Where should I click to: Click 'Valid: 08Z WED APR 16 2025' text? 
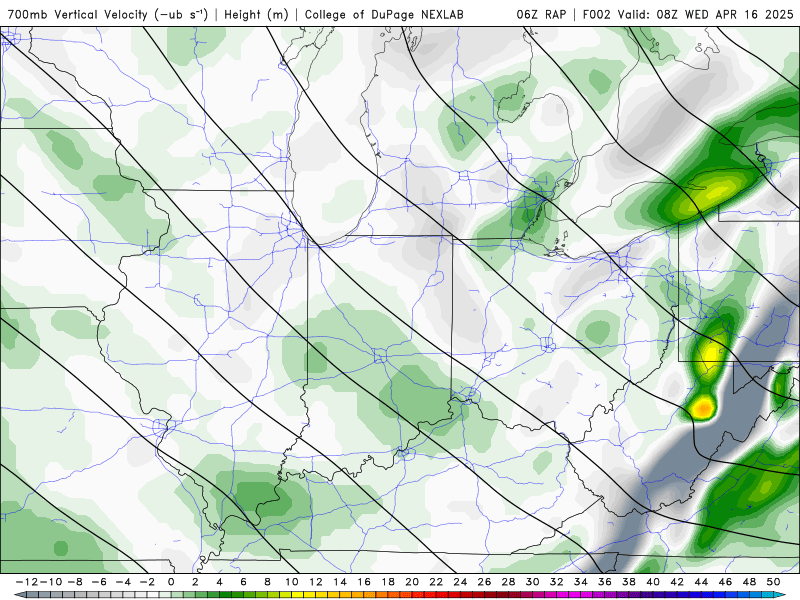click(x=706, y=14)
